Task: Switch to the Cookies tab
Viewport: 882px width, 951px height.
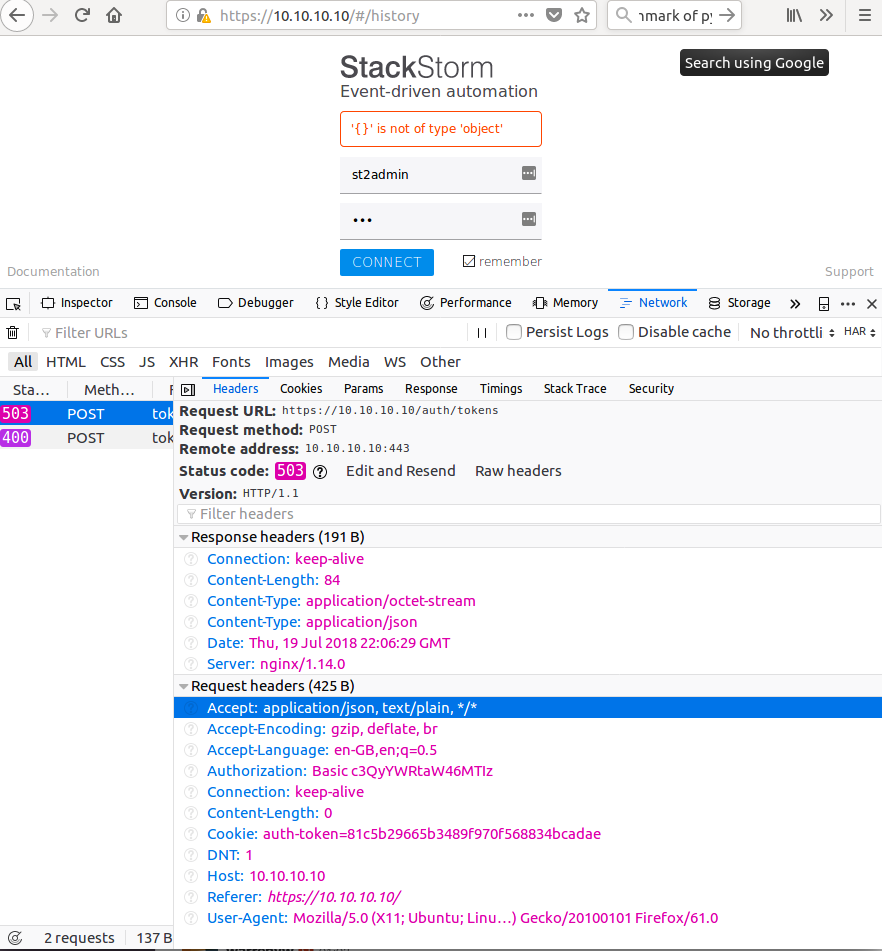Action: point(300,388)
